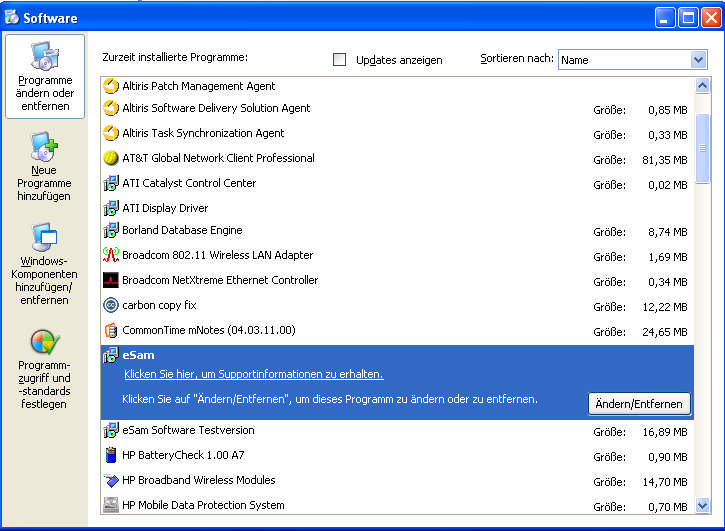Click the ATI Display Driver icon
Image resolution: width=725 pixels, height=531 pixels.
111,208
